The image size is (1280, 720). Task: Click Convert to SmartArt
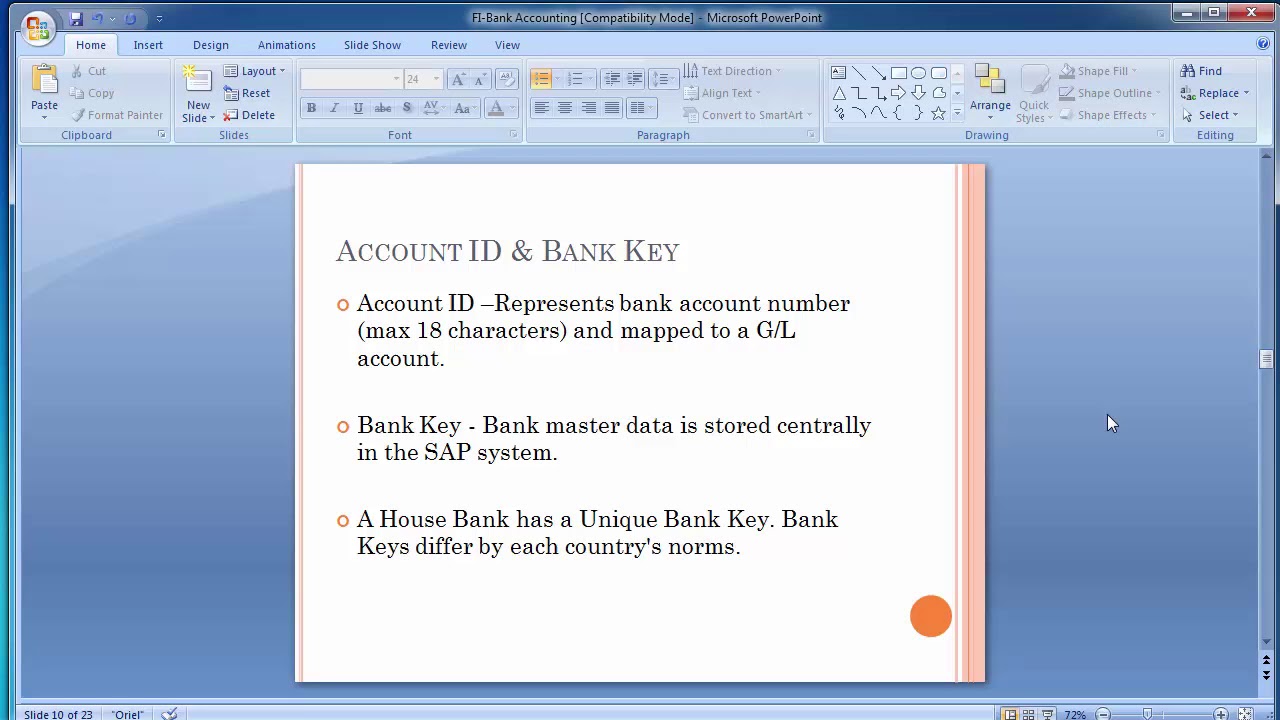[x=749, y=115]
